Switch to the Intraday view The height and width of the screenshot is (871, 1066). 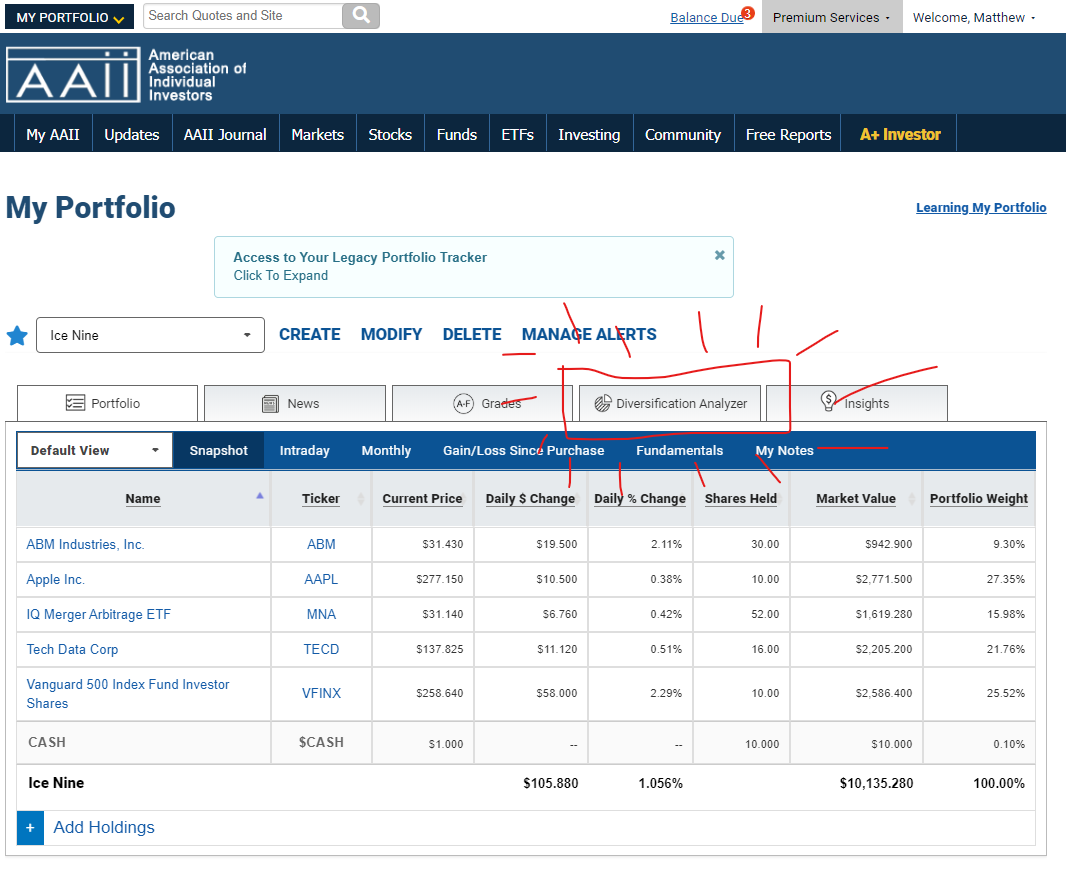305,450
